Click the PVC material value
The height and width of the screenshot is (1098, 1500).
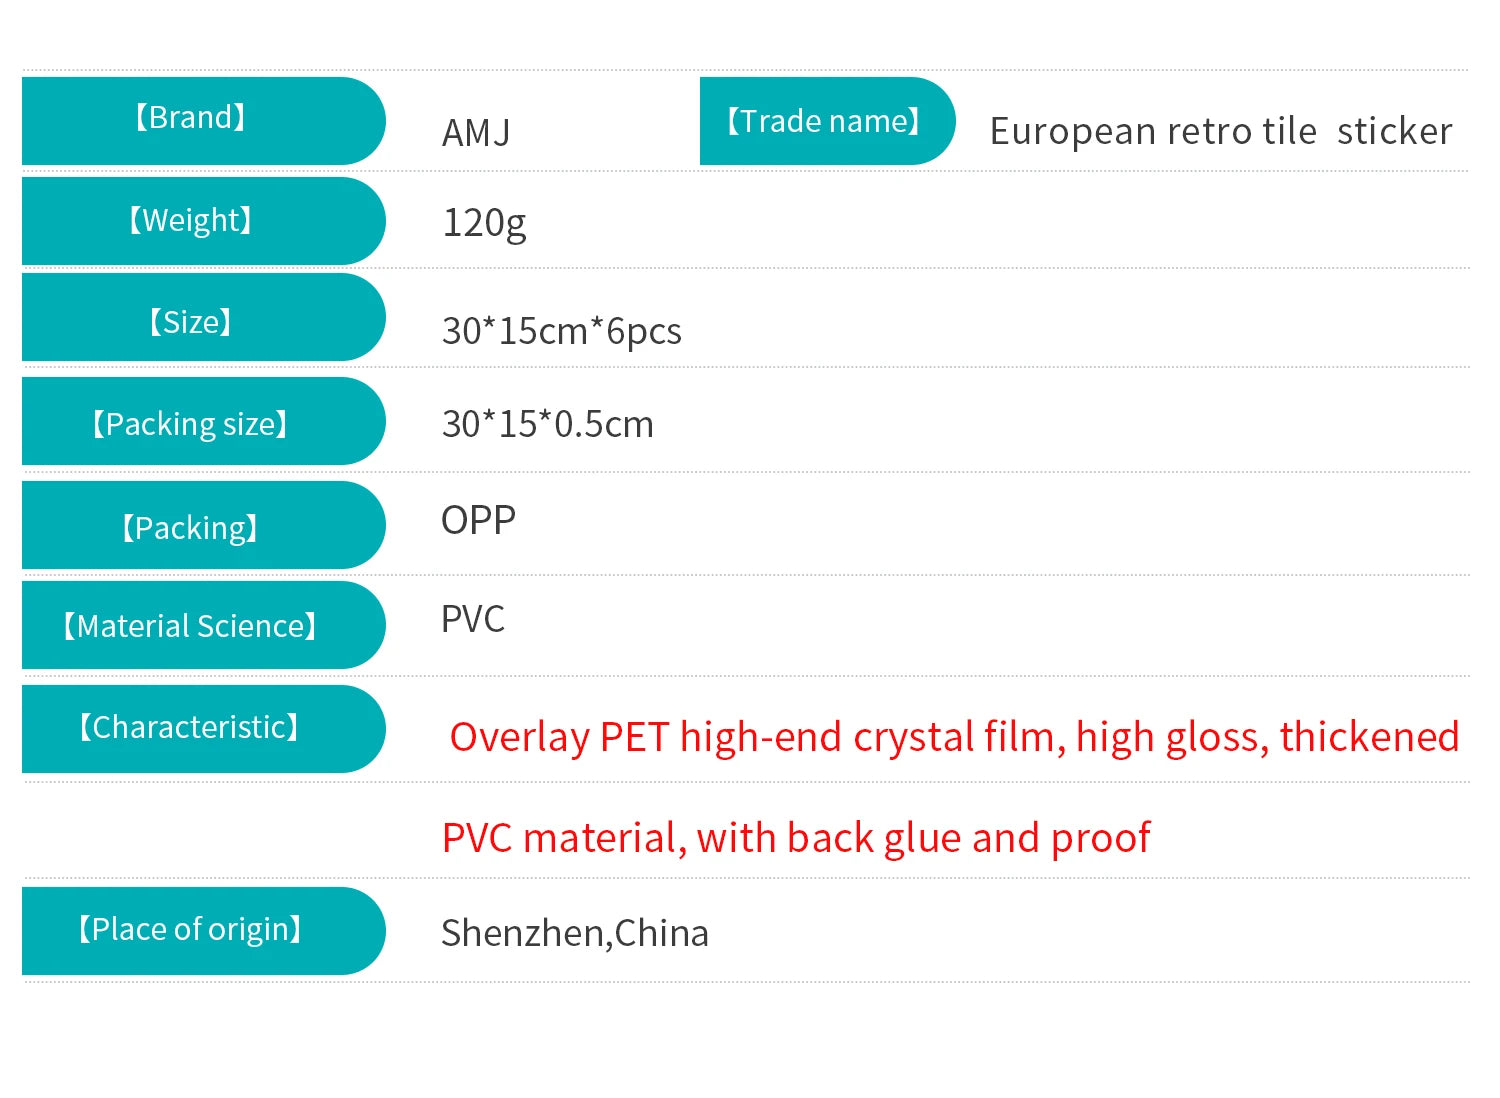coord(473,620)
